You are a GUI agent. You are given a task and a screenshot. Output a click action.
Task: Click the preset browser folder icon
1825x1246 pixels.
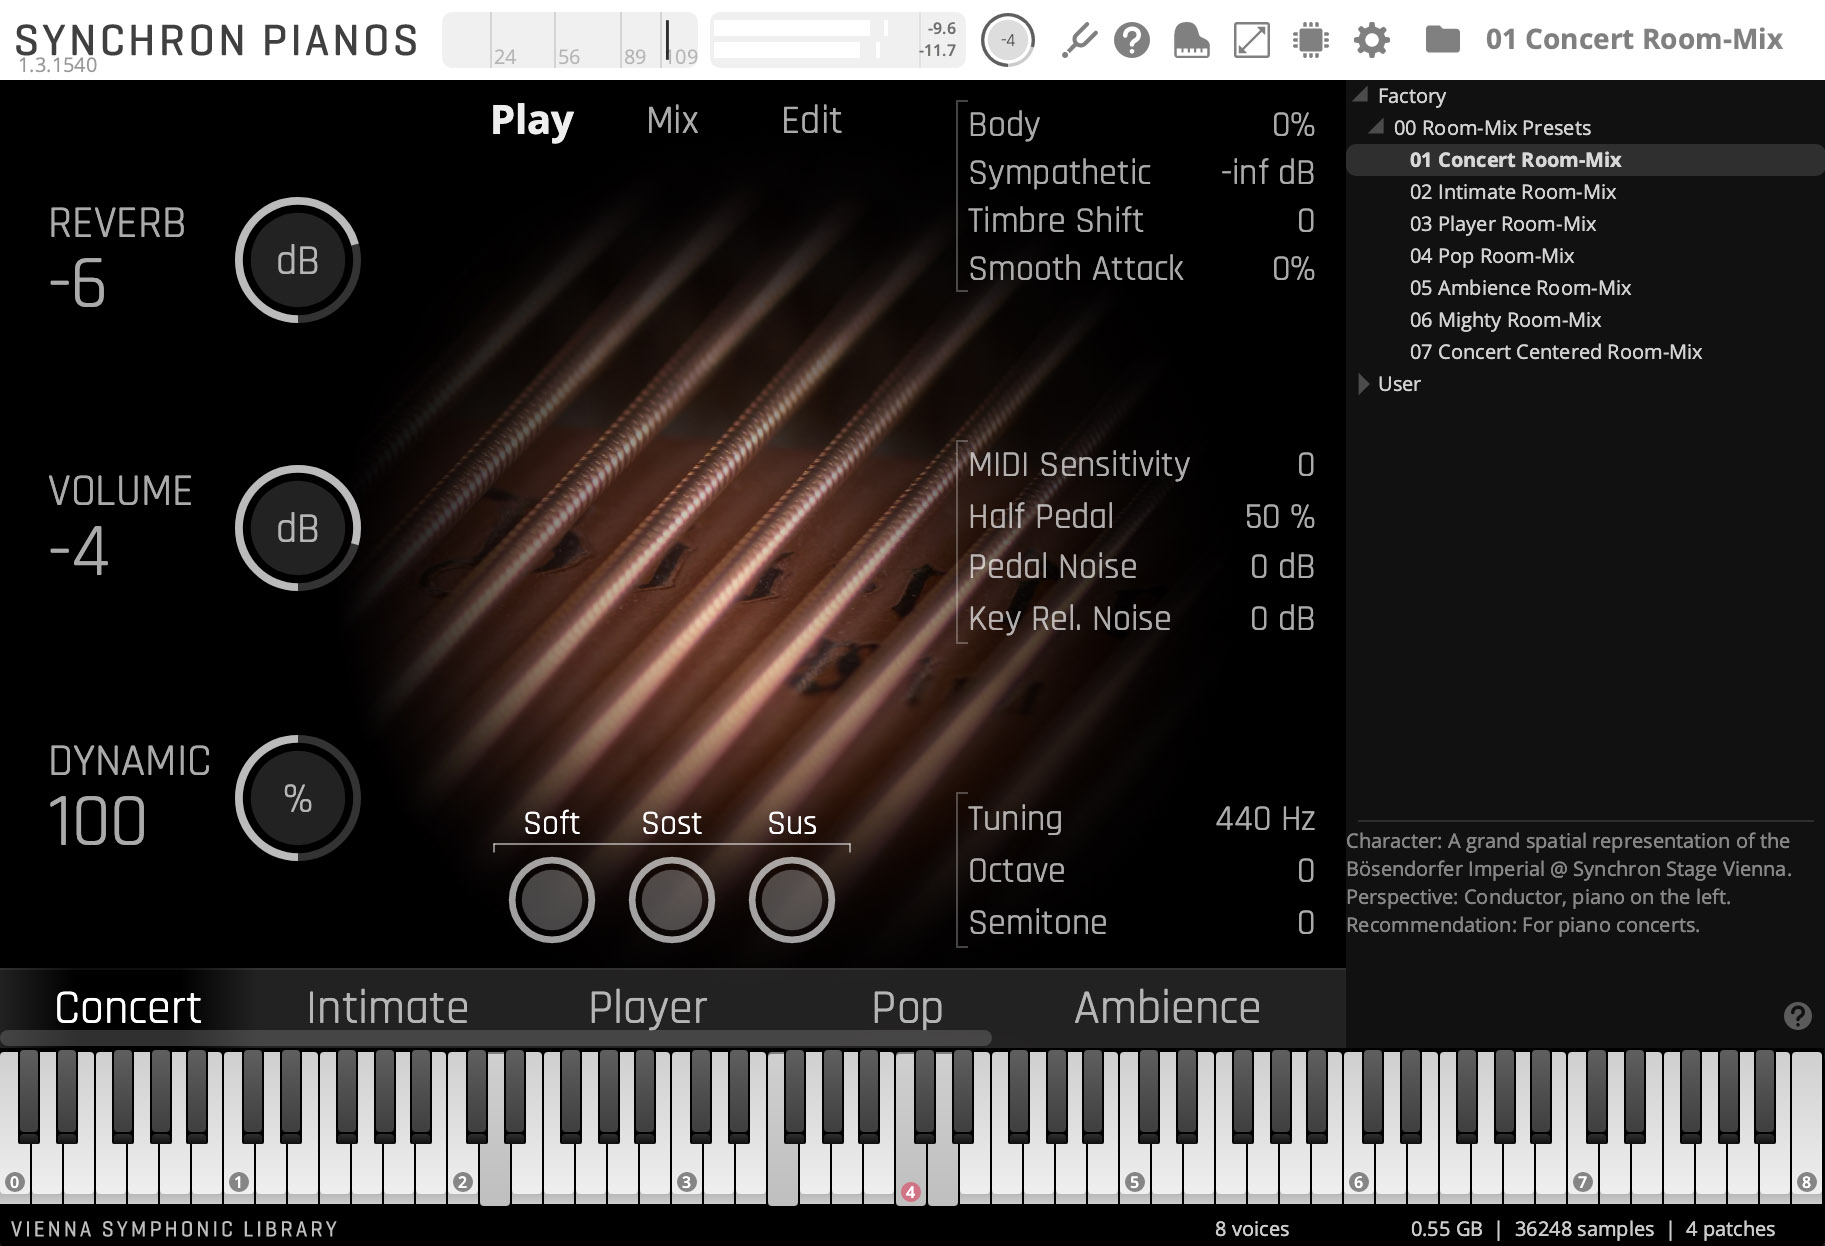point(1441,40)
